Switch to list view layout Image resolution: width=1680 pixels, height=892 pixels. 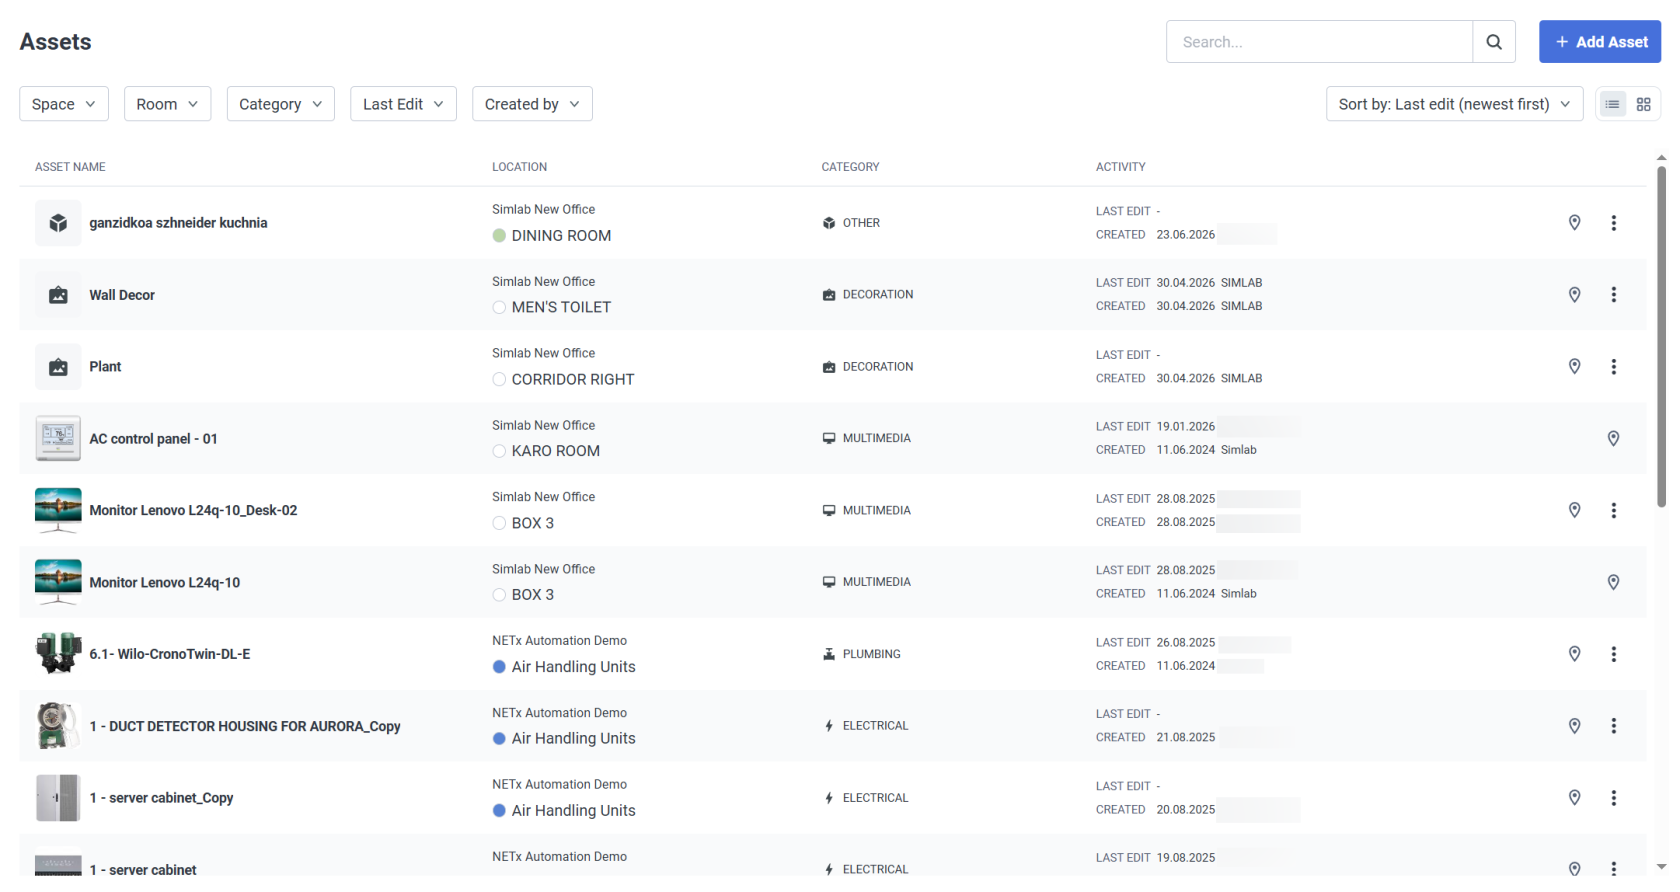click(x=1612, y=104)
